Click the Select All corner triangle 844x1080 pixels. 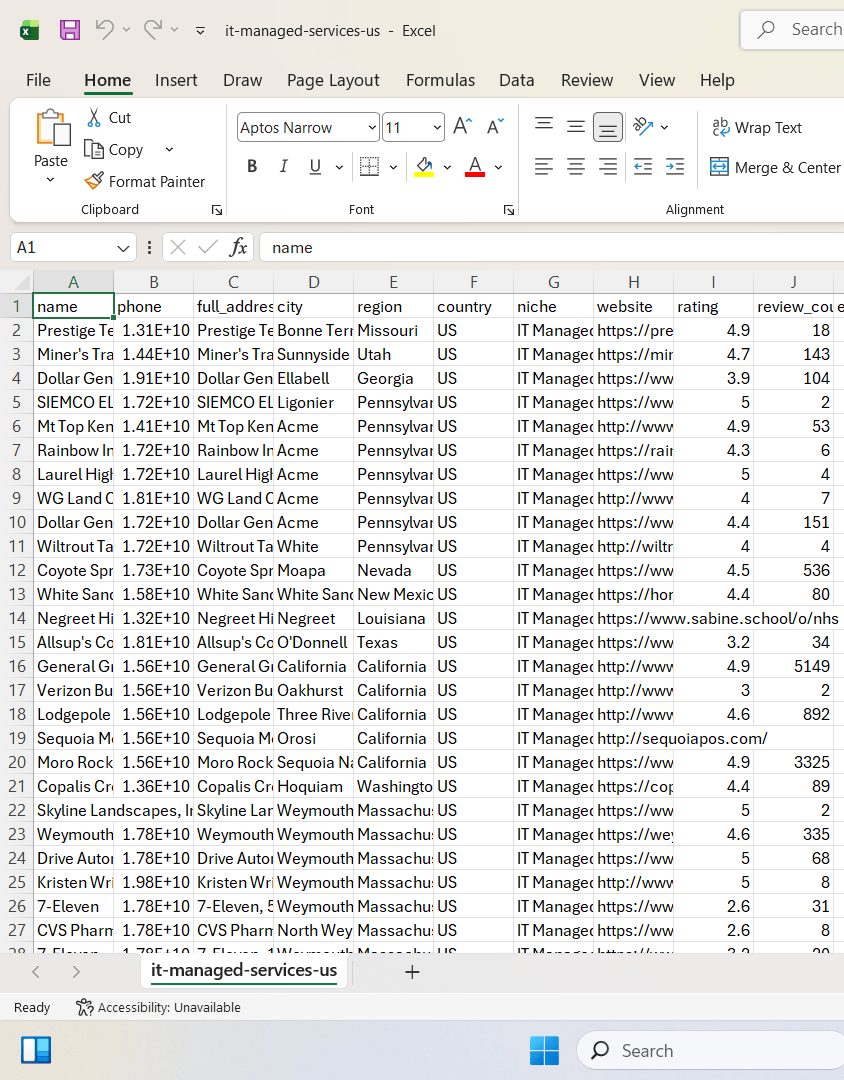coord(23,282)
